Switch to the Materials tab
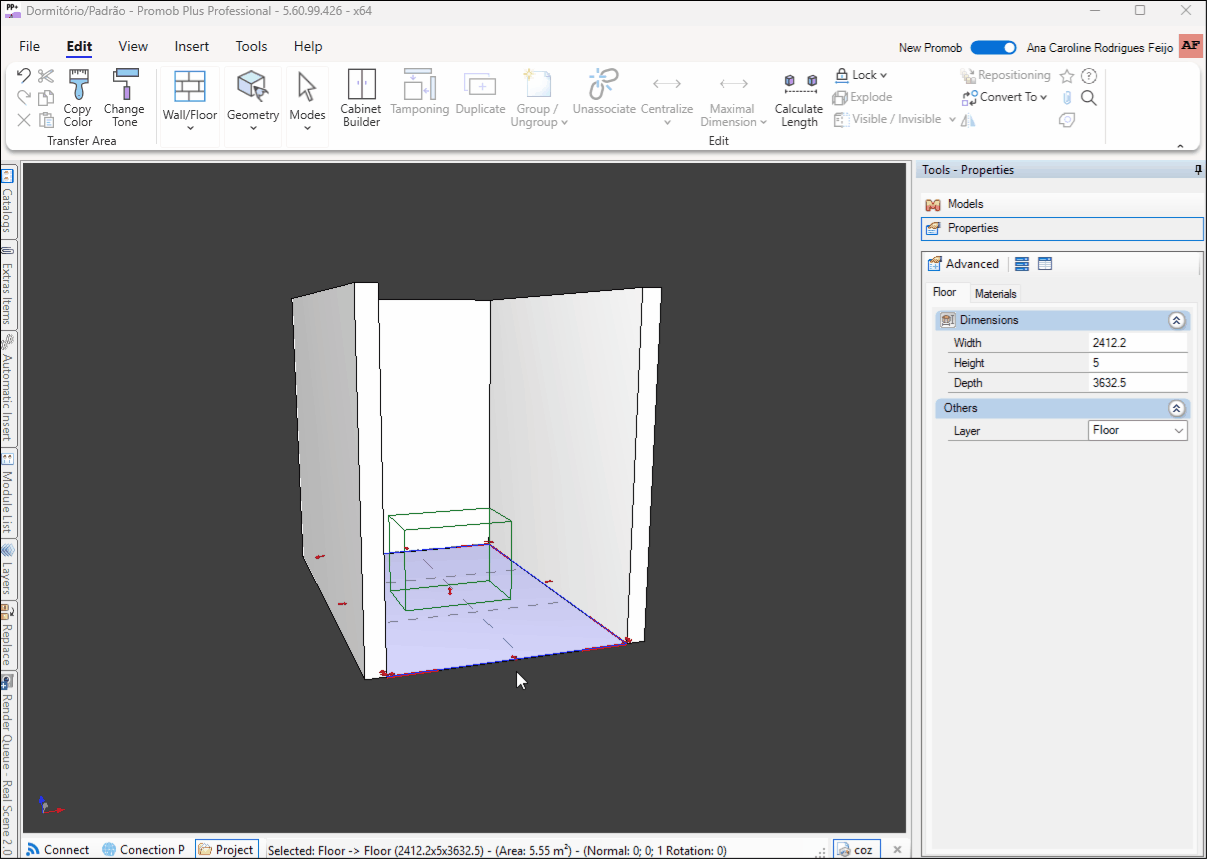This screenshot has width=1207, height=859. pyautogui.click(x=995, y=294)
